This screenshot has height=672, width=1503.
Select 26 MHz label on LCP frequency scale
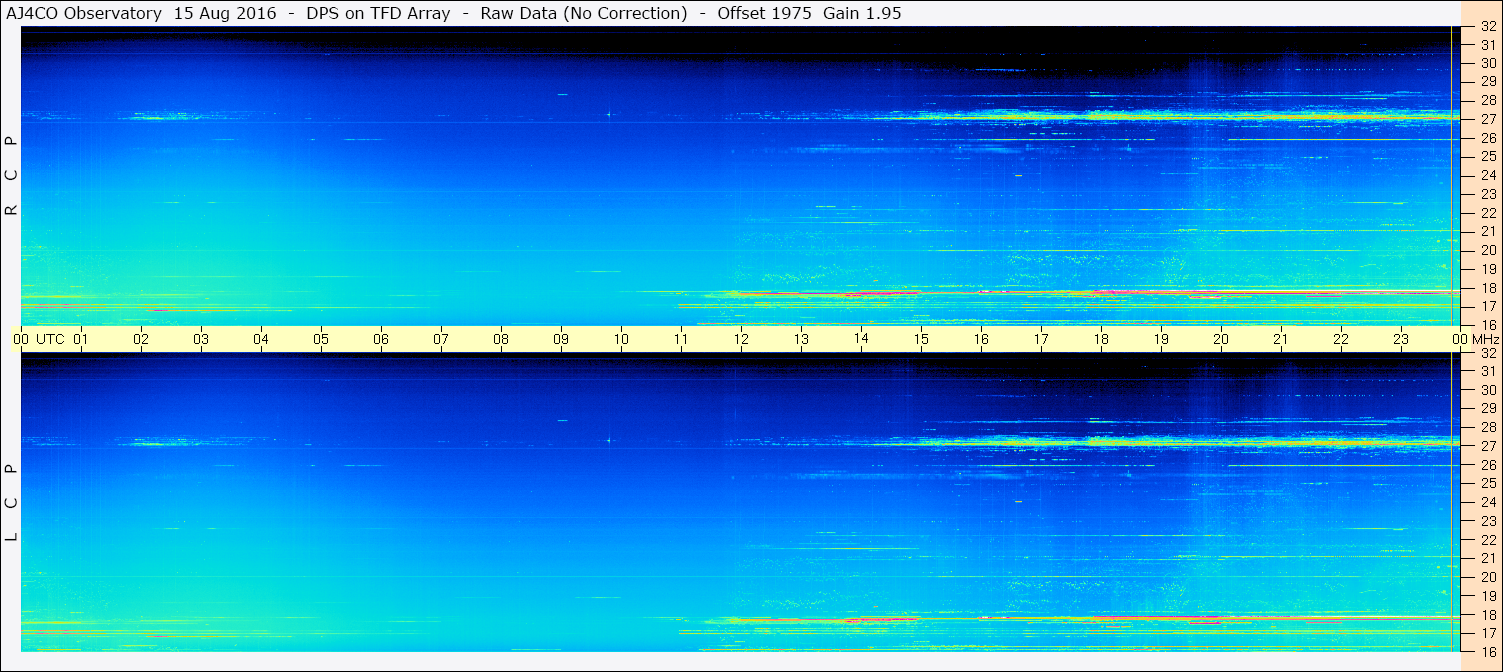click(1488, 465)
